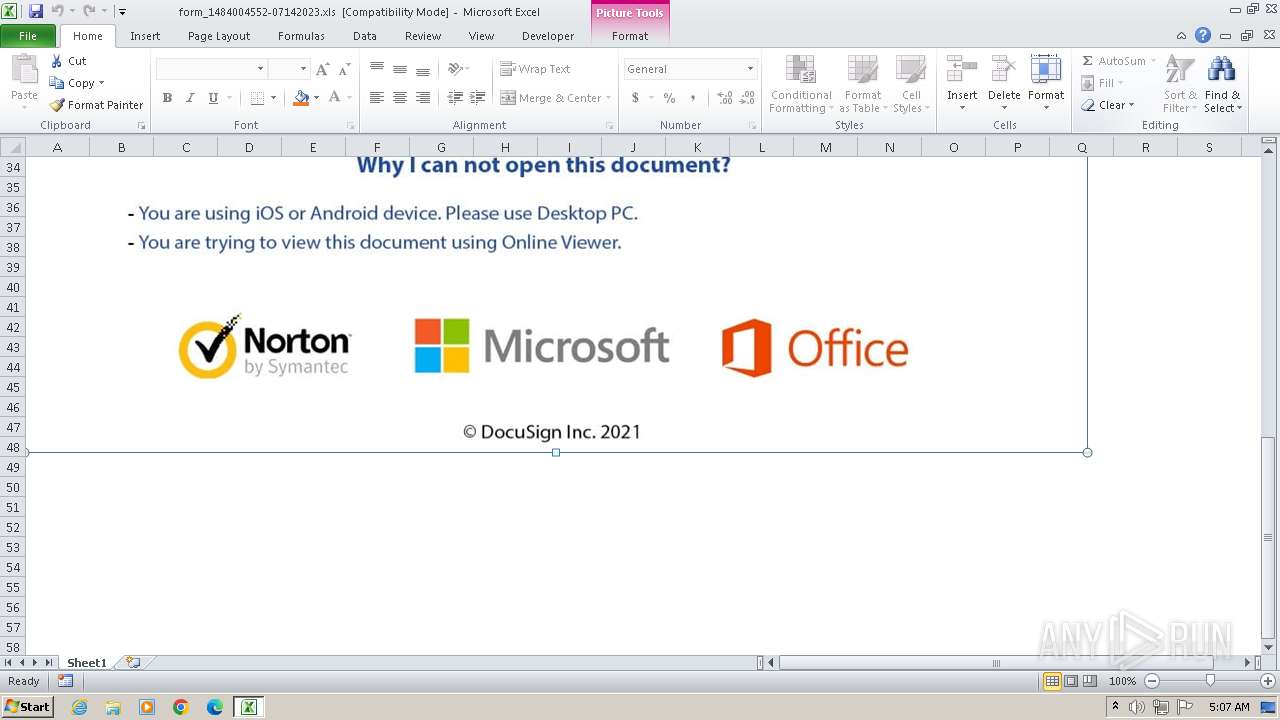Launch Google Chrome from taskbar

(x=181, y=707)
